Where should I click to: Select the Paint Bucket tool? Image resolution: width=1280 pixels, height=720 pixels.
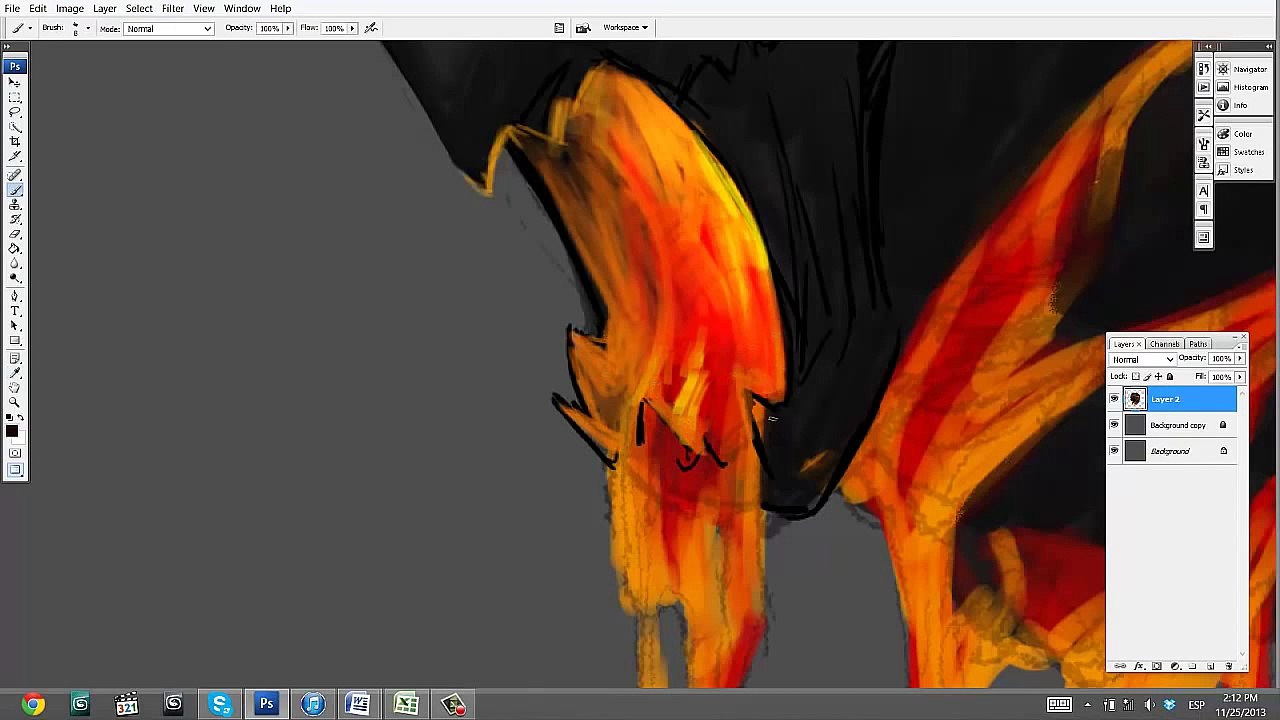[x=15, y=247]
